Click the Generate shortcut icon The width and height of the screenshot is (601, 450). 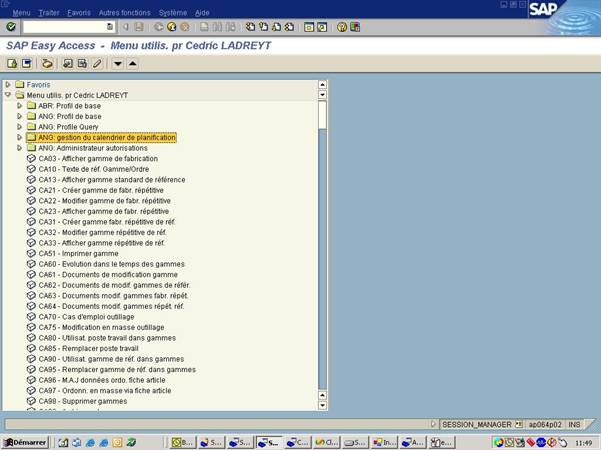click(x=322, y=27)
